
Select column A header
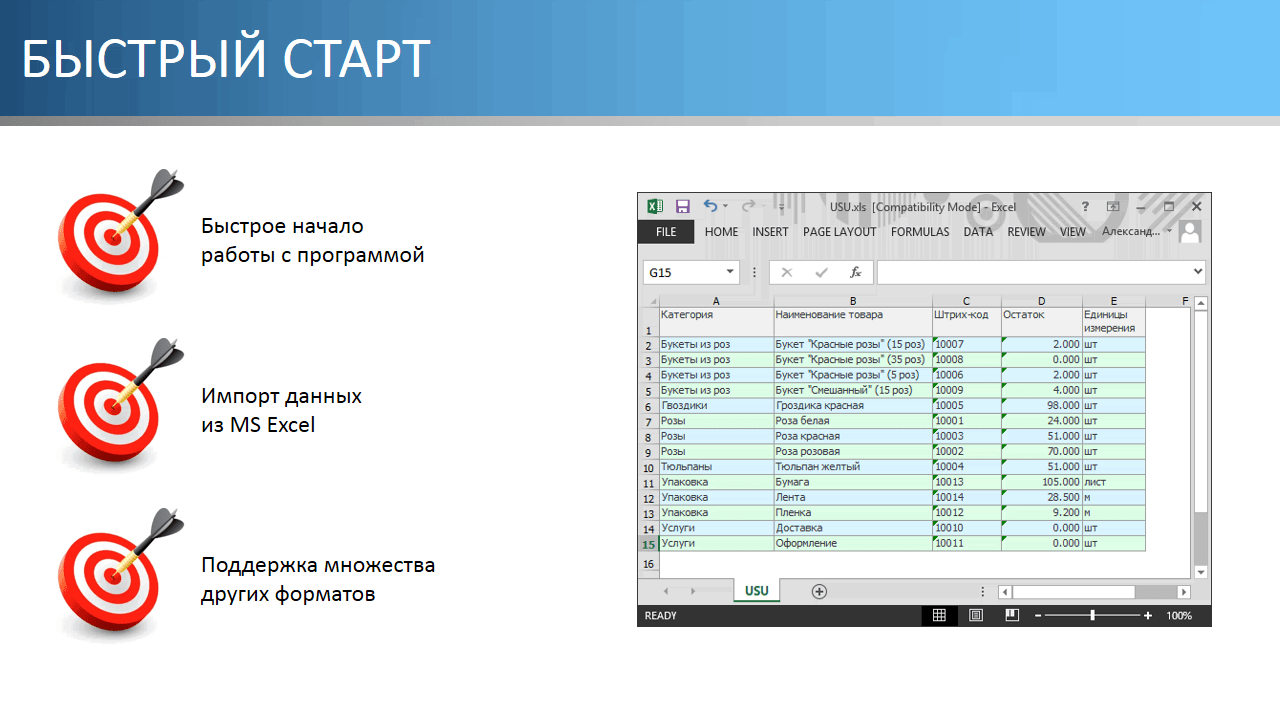coord(716,301)
